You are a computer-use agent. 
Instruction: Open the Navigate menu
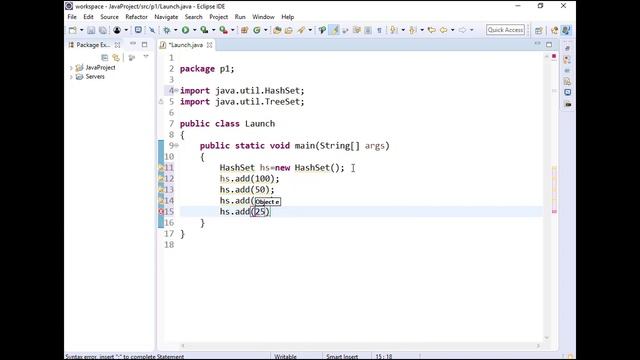click(166, 17)
